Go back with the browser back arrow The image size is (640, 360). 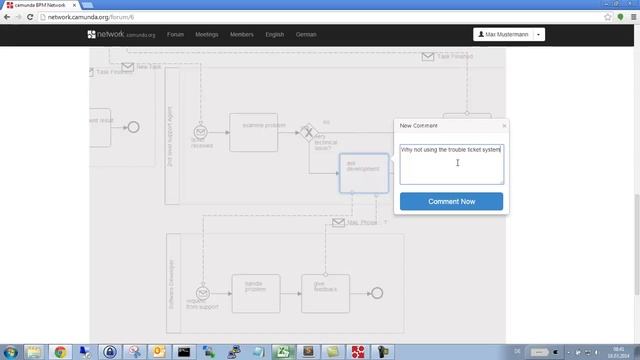tap(7, 17)
